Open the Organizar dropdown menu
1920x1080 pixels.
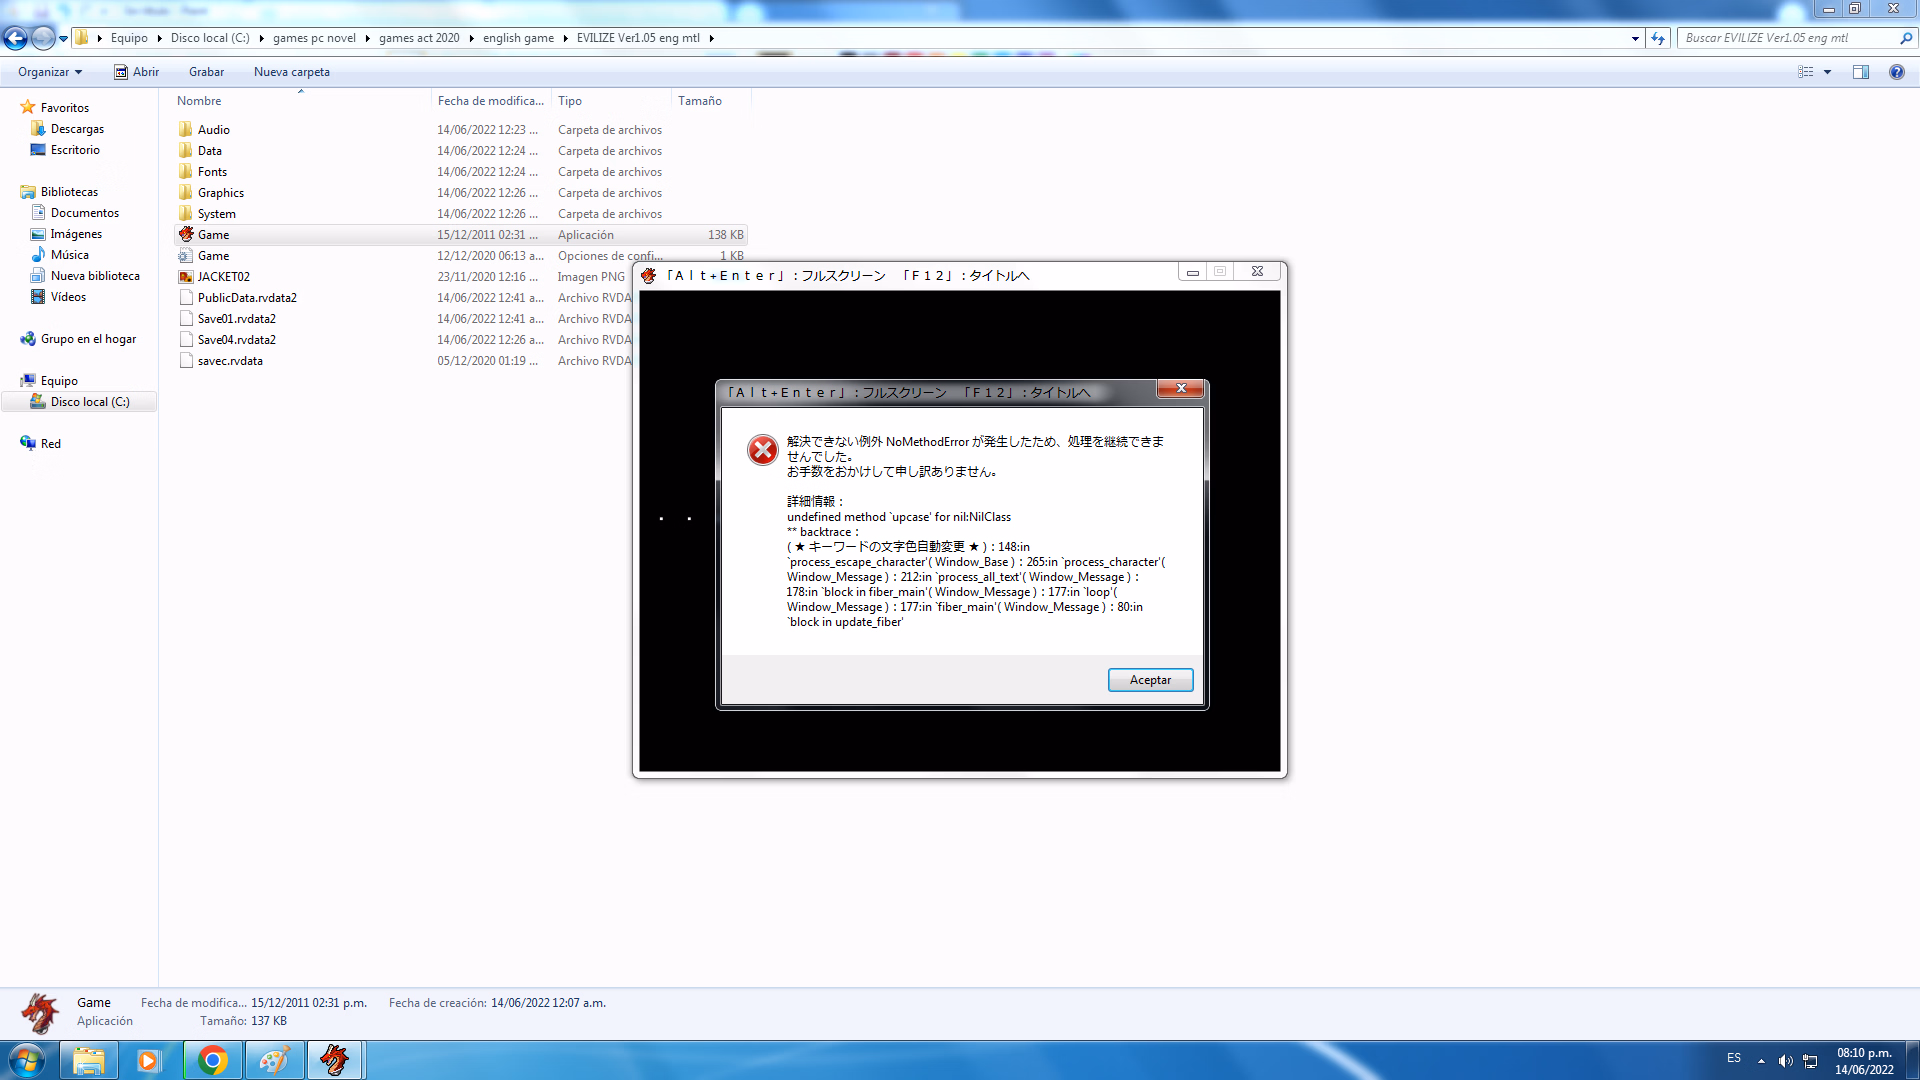[x=49, y=72]
